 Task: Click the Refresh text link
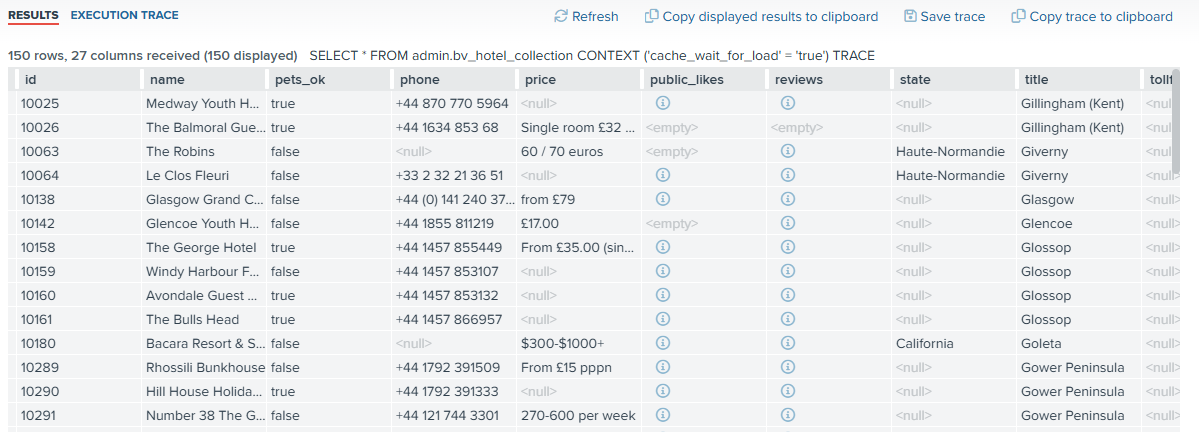[x=595, y=17]
